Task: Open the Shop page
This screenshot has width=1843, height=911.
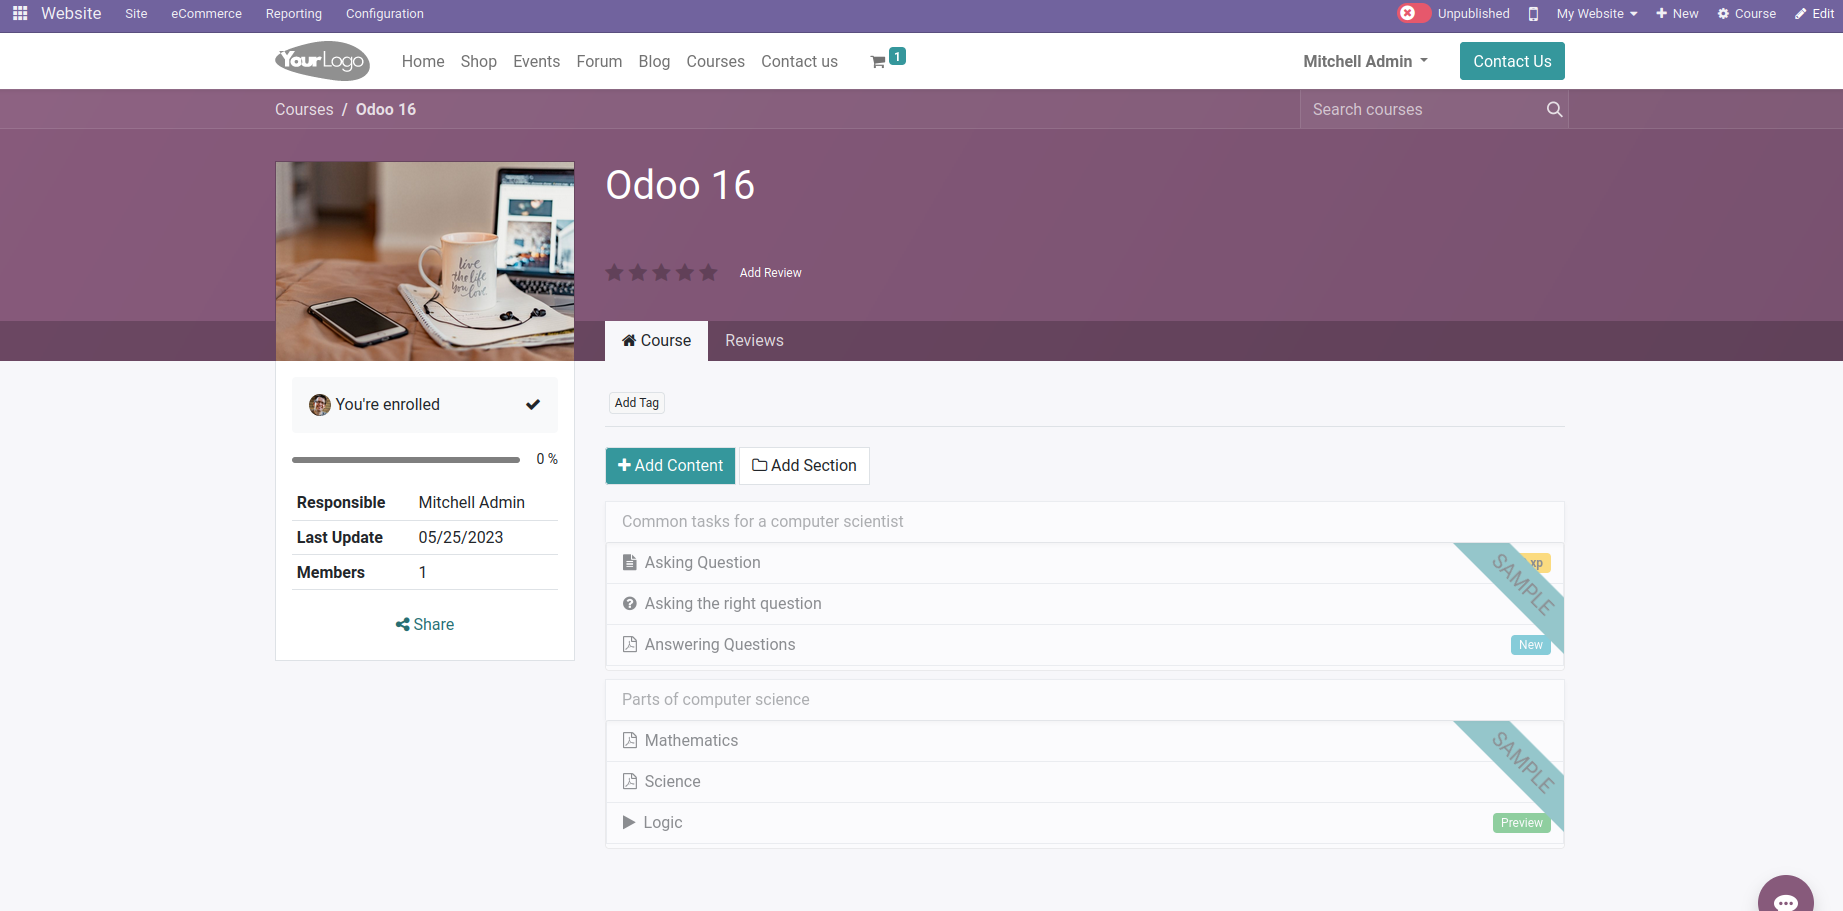Action: coord(479,61)
